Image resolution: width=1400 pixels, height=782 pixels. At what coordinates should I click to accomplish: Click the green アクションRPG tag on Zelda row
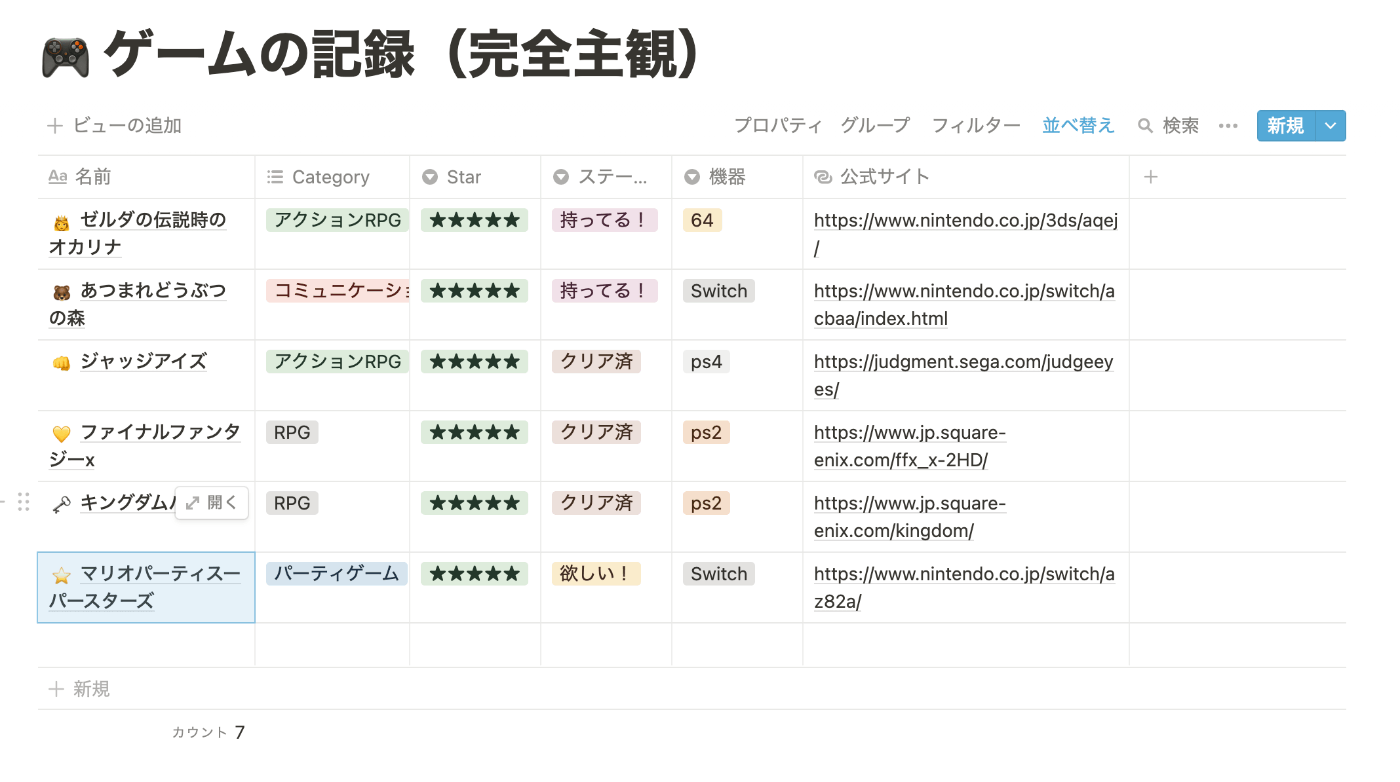click(337, 220)
